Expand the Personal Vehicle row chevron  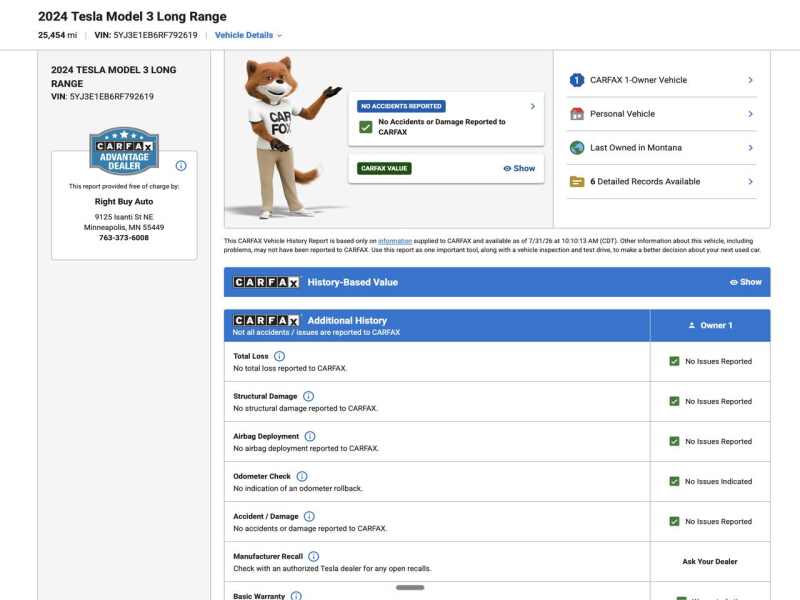click(x=751, y=114)
